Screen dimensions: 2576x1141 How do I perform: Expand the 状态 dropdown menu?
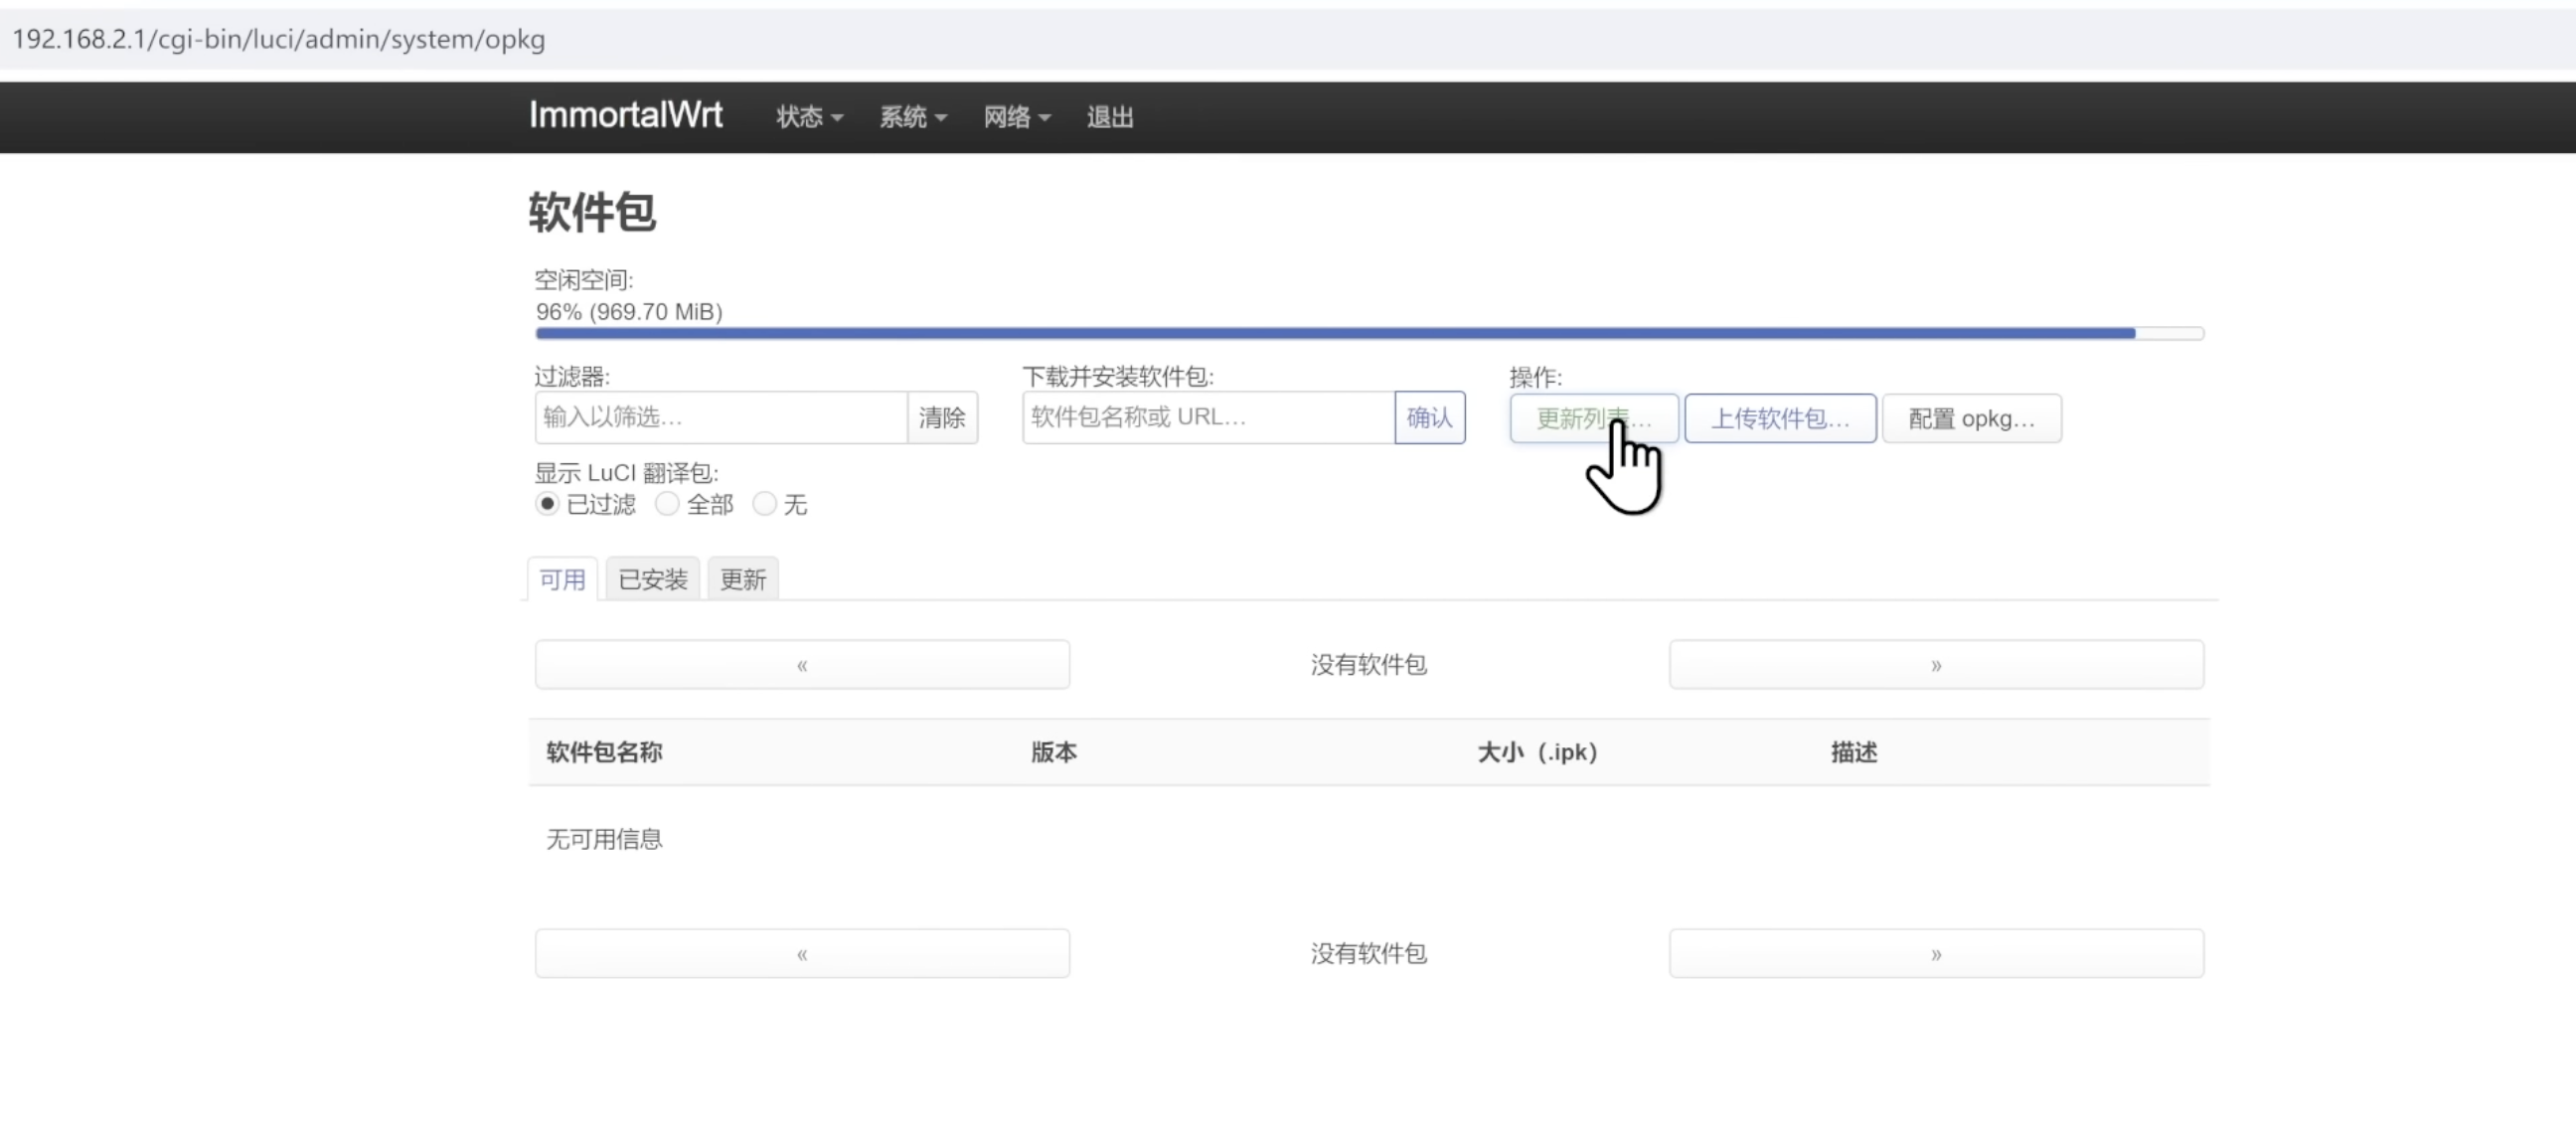point(809,117)
